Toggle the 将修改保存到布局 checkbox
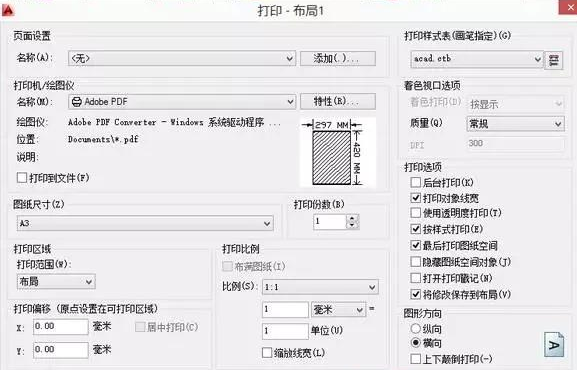Screen dimensions: 577x370 pyautogui.click(x=415, y=294)
